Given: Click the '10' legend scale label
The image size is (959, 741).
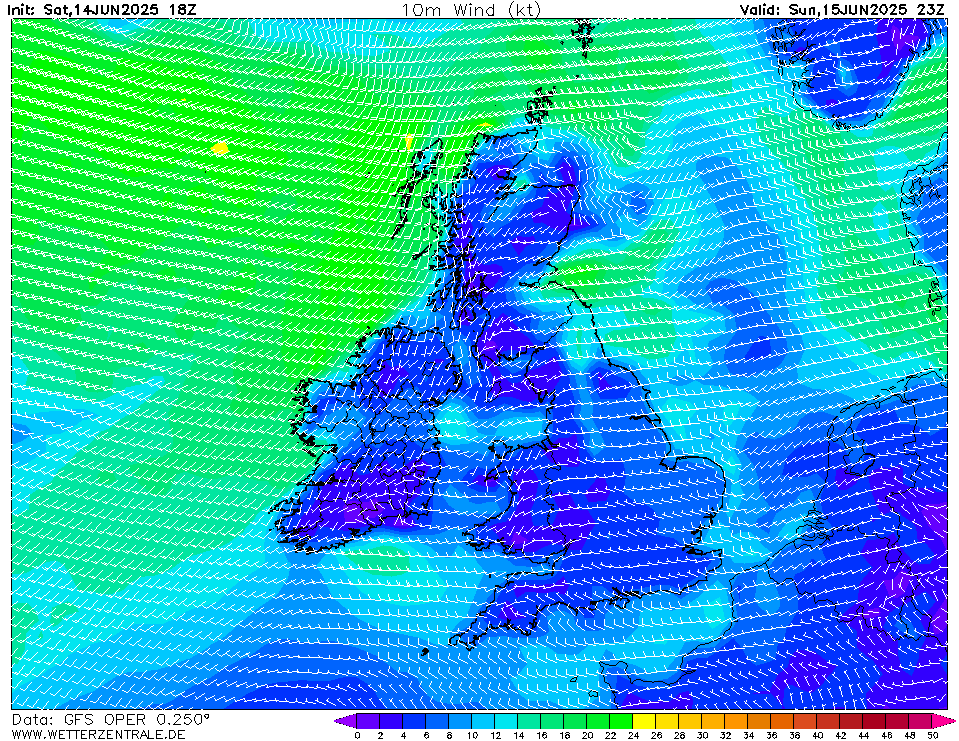Looking at the screenshot, I should [x=472, y=735].
